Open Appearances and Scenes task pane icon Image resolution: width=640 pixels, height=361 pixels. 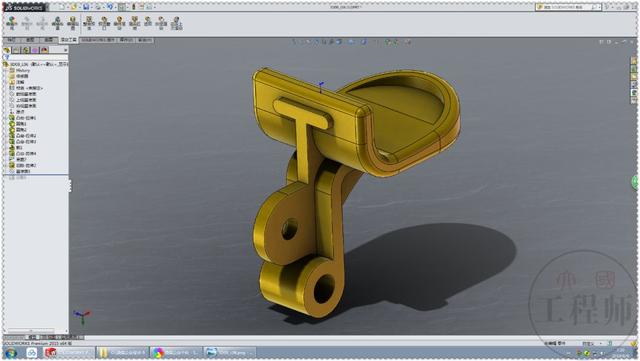pyautogui.click(x=634, y=93)
